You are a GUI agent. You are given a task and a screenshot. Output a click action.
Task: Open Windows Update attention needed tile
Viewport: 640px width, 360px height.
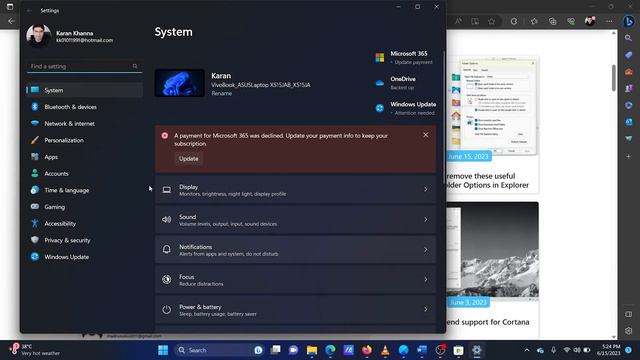coord(405,108)
